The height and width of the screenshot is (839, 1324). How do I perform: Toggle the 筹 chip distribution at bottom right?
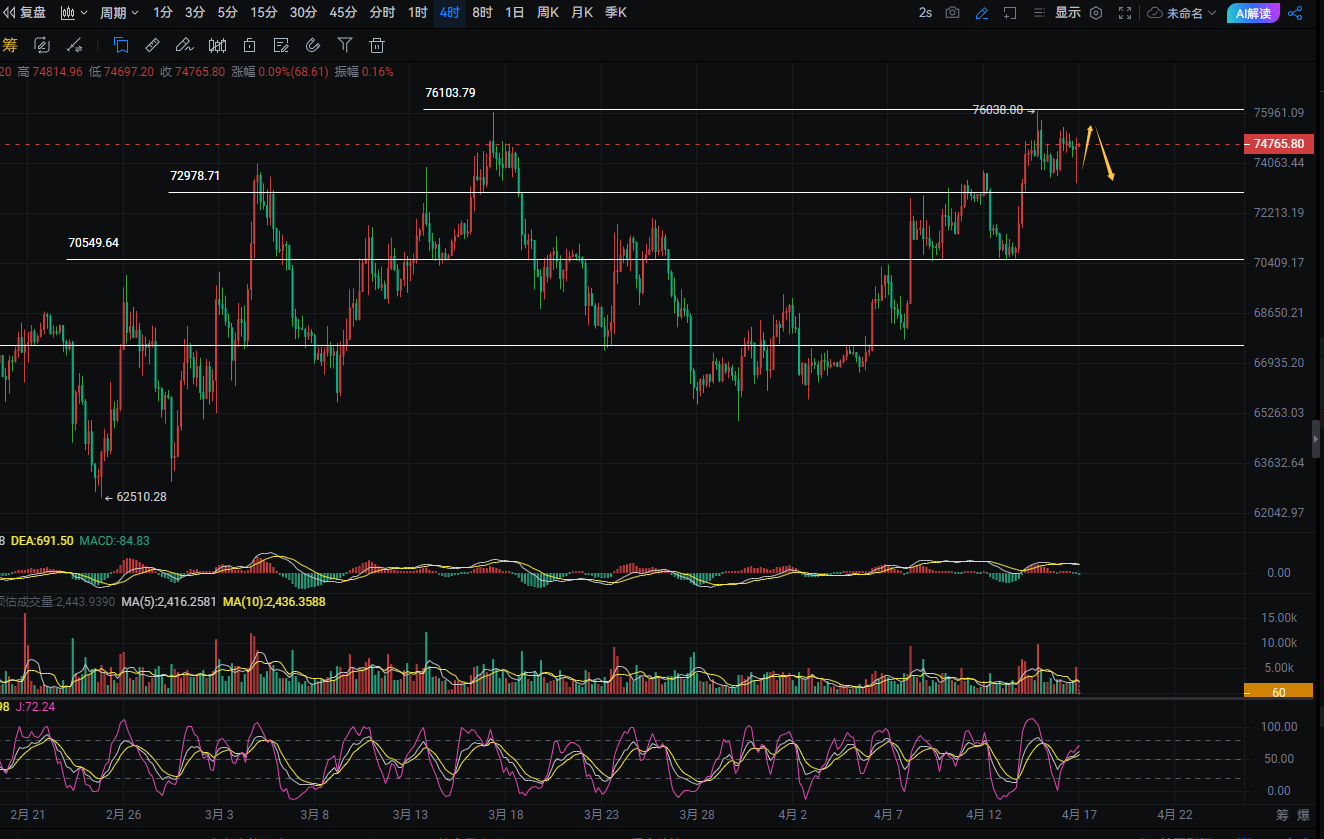(x=1282, y=815)
